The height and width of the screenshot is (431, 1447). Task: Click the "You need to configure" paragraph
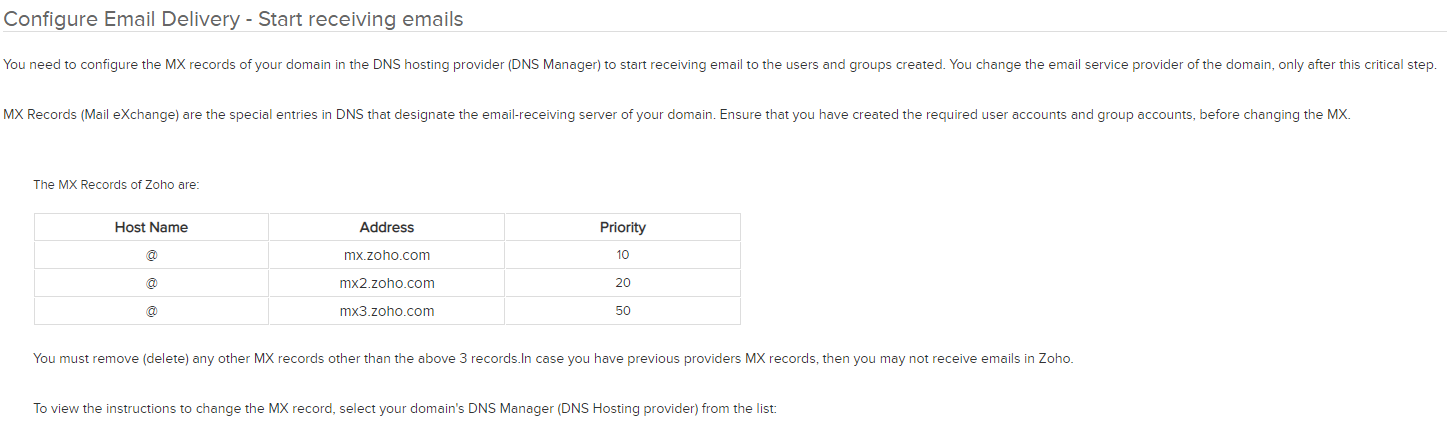pyautogui.click(x=720, y=65)
